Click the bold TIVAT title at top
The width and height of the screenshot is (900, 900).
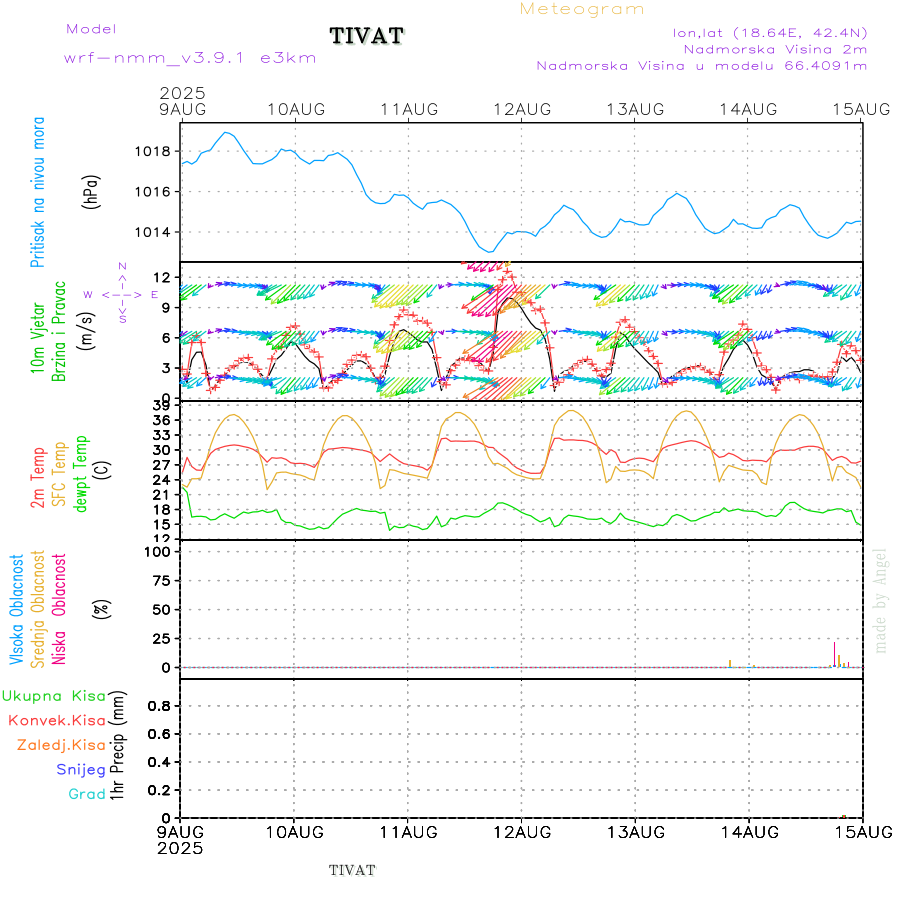point(367,36)
